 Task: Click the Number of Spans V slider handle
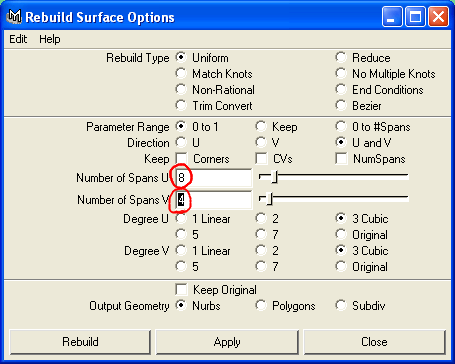click(x=269, y=199)
